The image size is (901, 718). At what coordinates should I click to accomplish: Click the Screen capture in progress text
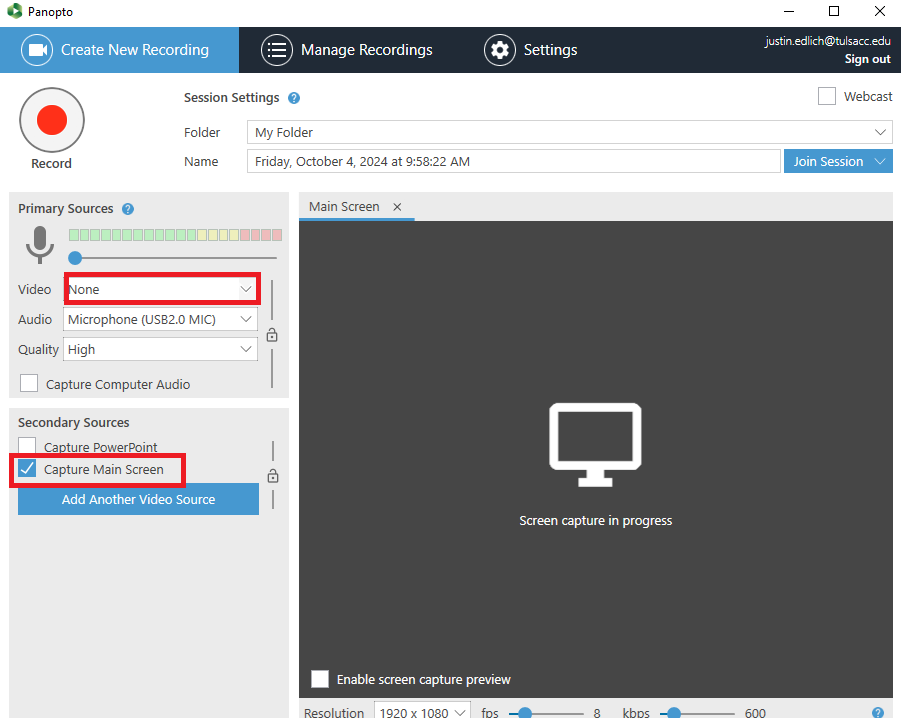[x=595, y=520]
